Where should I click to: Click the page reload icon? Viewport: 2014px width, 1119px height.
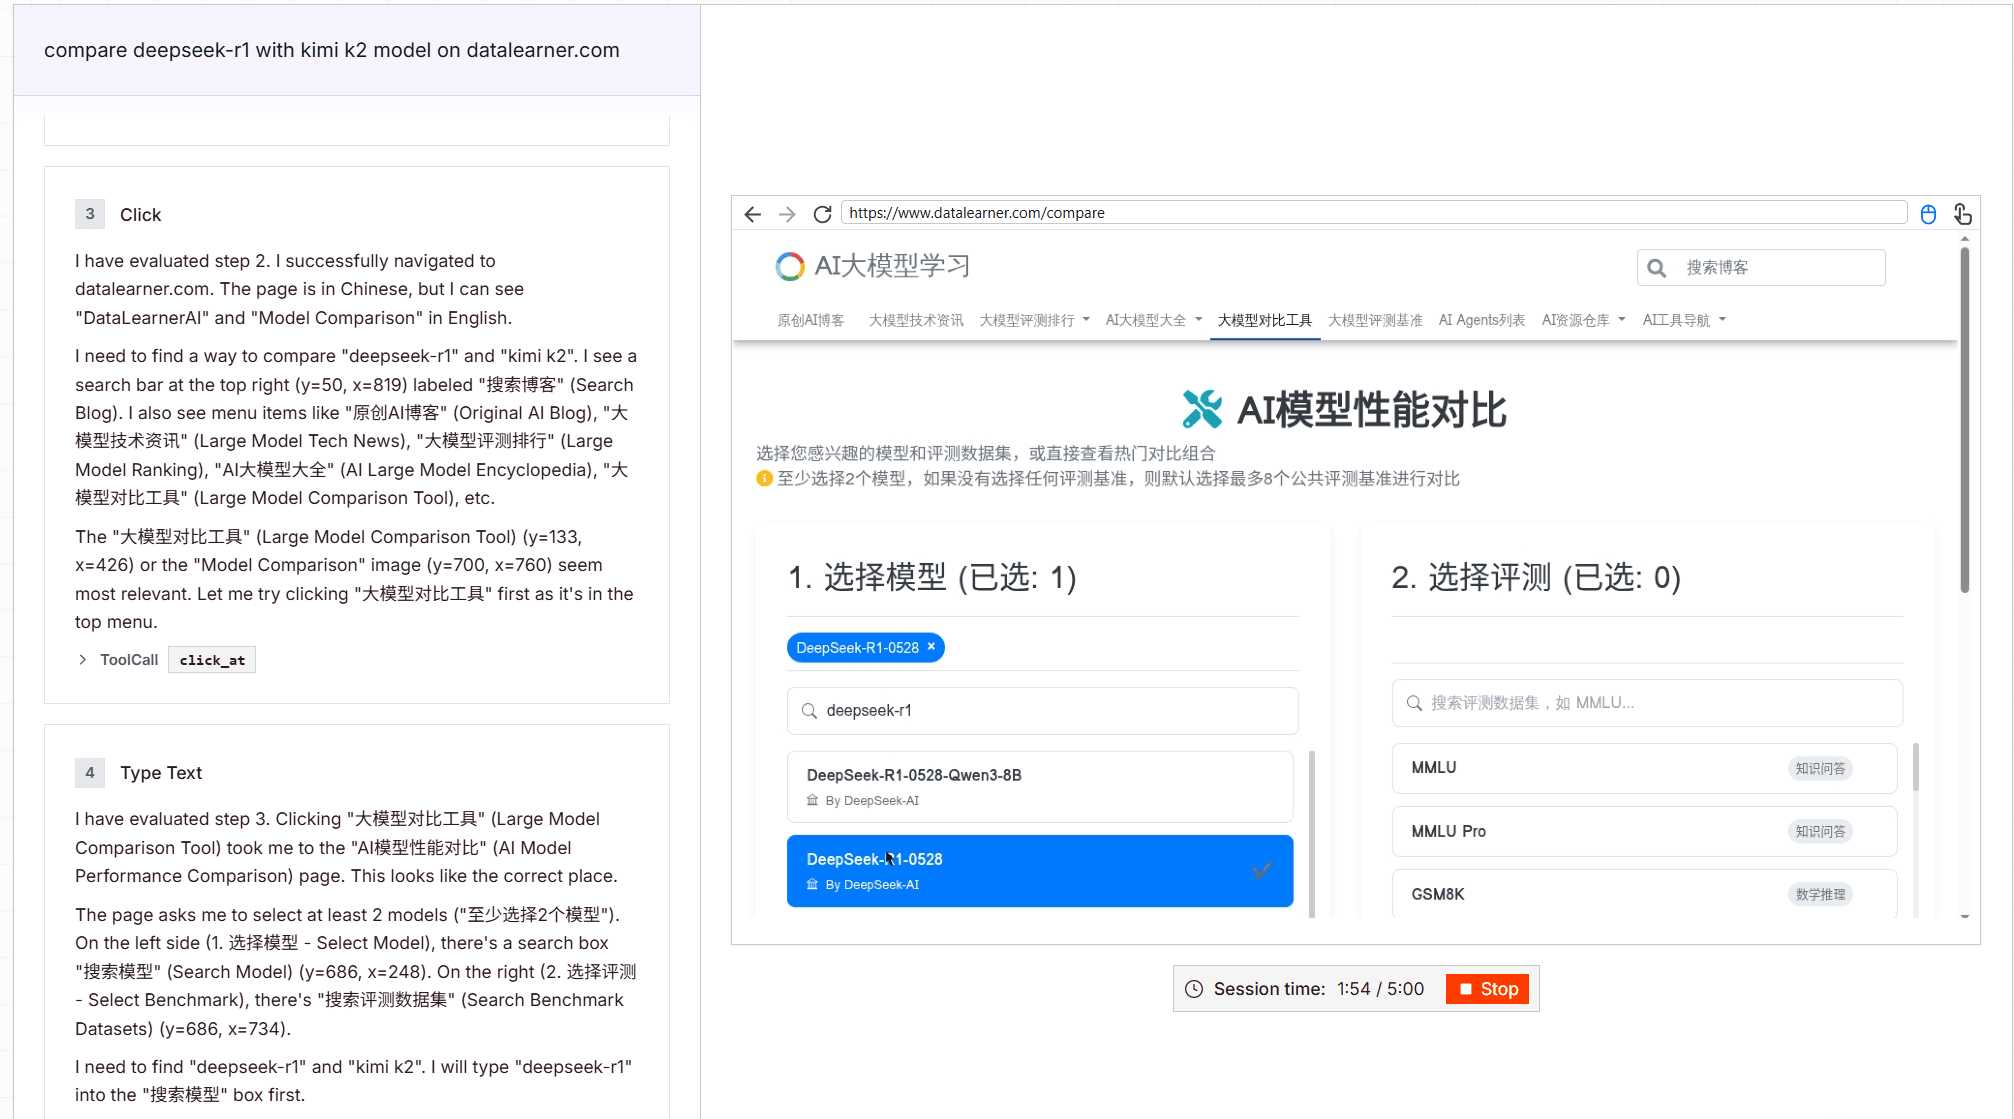pyautogui.click(x=822, y=214)
